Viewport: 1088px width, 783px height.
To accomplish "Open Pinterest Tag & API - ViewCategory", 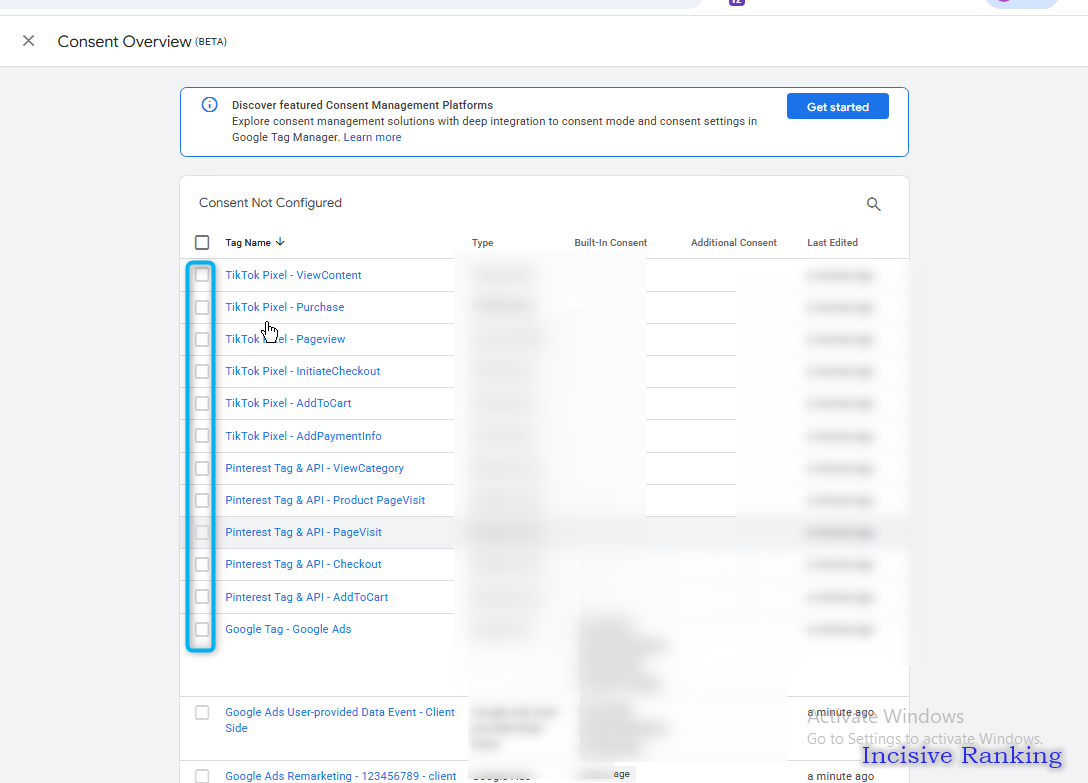I will (x=314, y=468).
